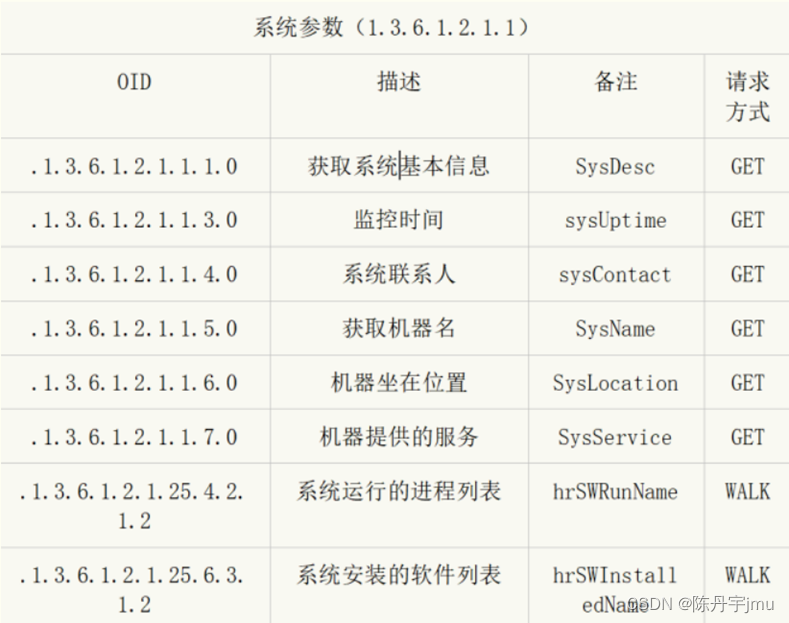Click GET in the SysLocation row
Image resolution: width=789 pixels, height=623 pixels.
(747, 383)
